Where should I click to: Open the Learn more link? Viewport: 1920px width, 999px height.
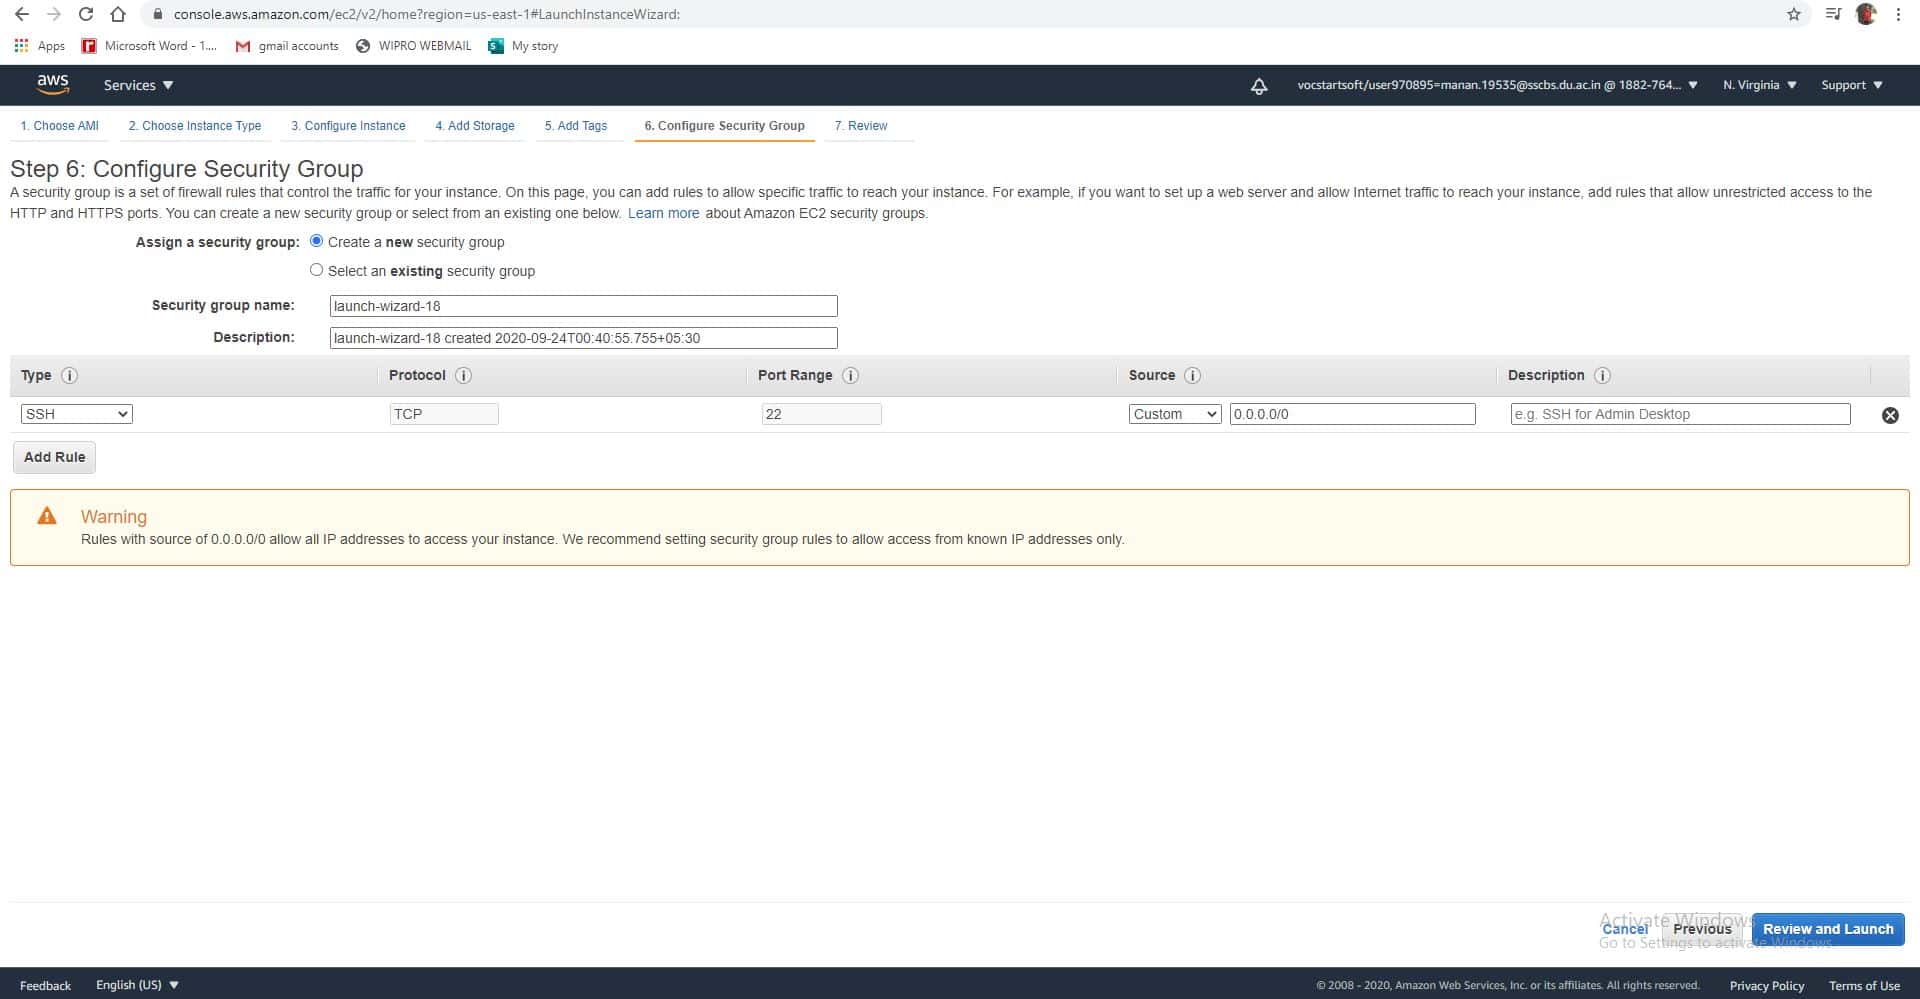pos(664,213)
